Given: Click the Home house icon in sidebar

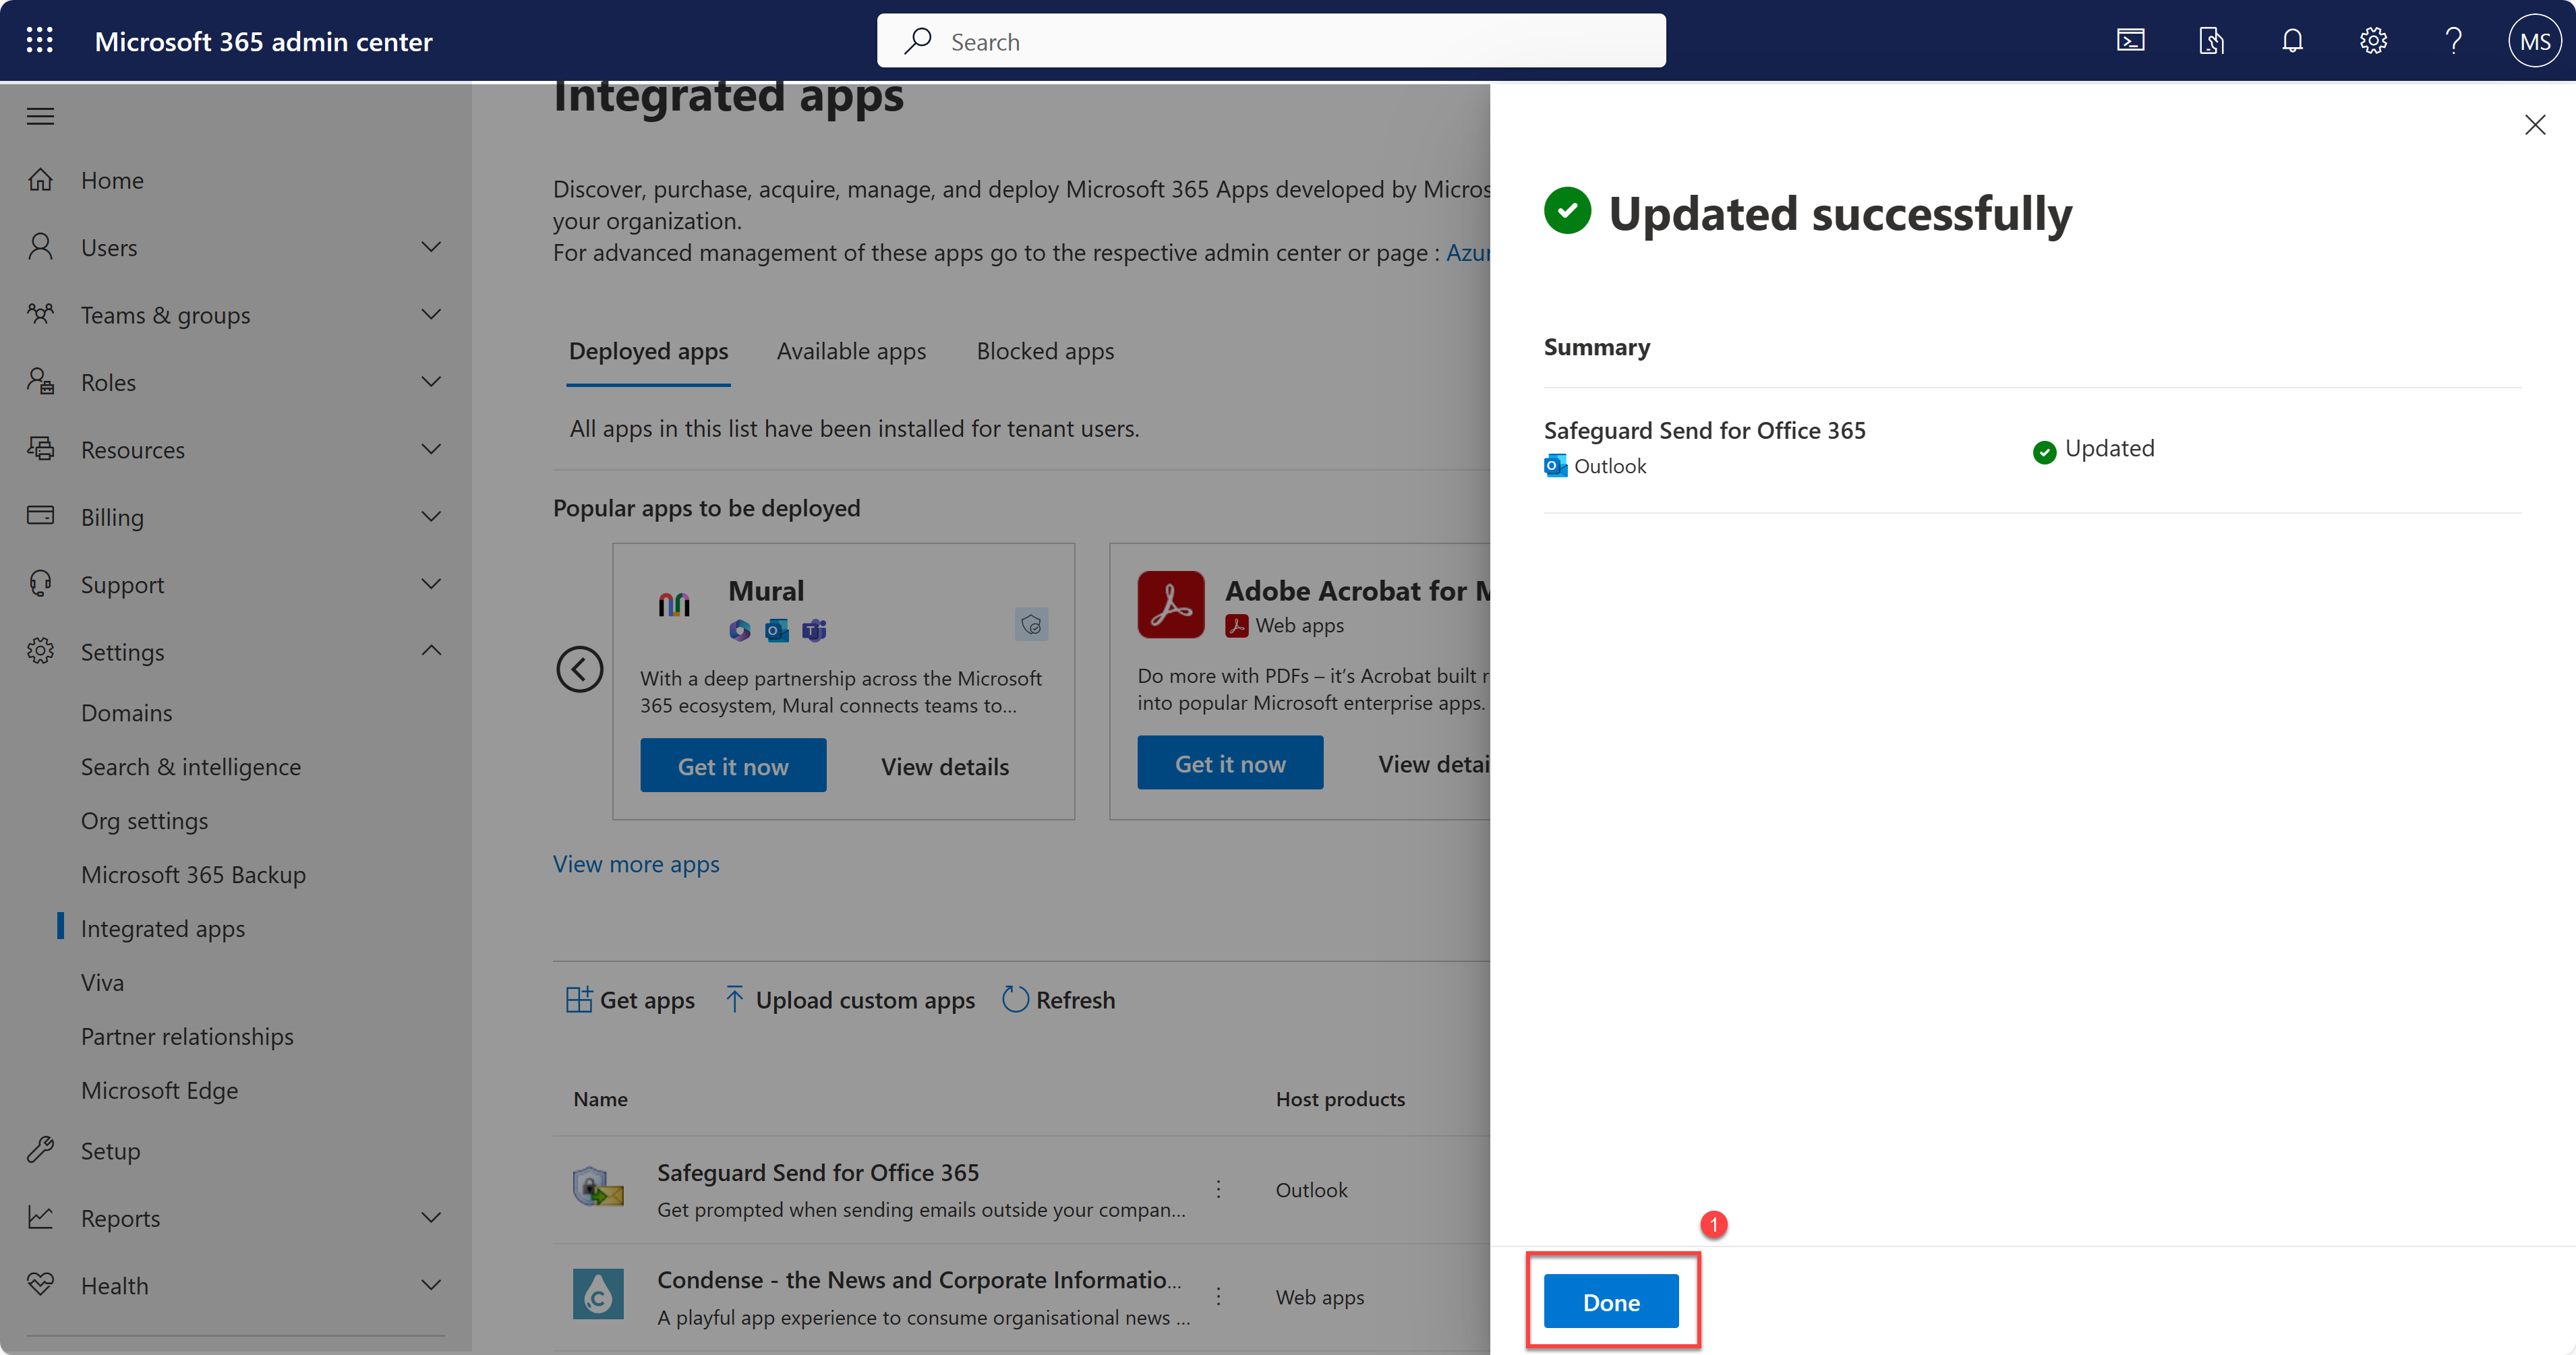Looking at the screenshot, I should coord(40,180).
